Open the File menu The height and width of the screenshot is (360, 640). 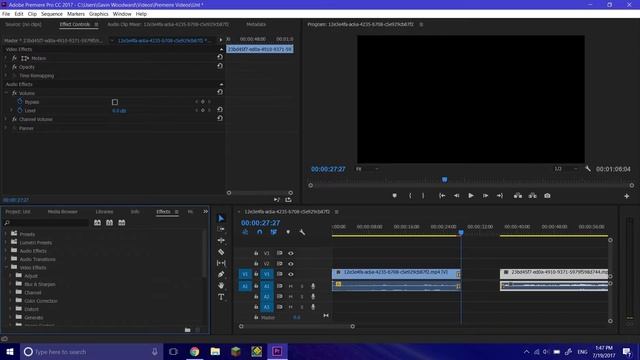[6, 14]
